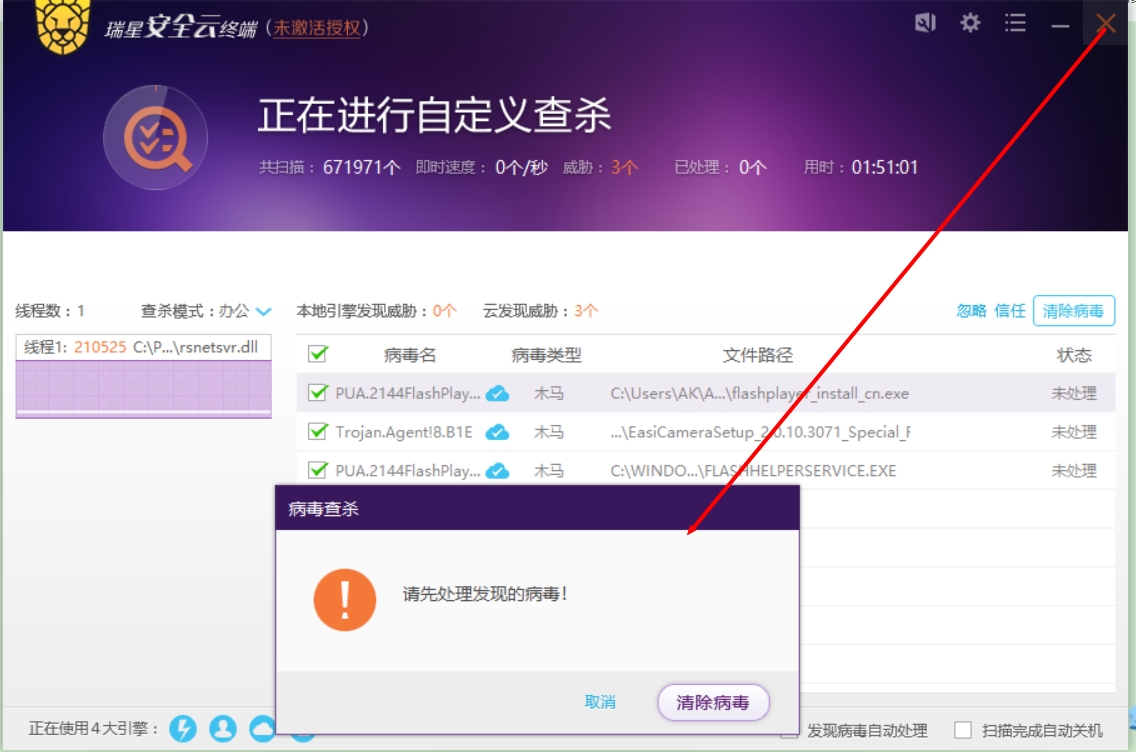1136x752 pixels.
Task: Click the 病毒类型 column header
Action: click(x=546, y=355)
